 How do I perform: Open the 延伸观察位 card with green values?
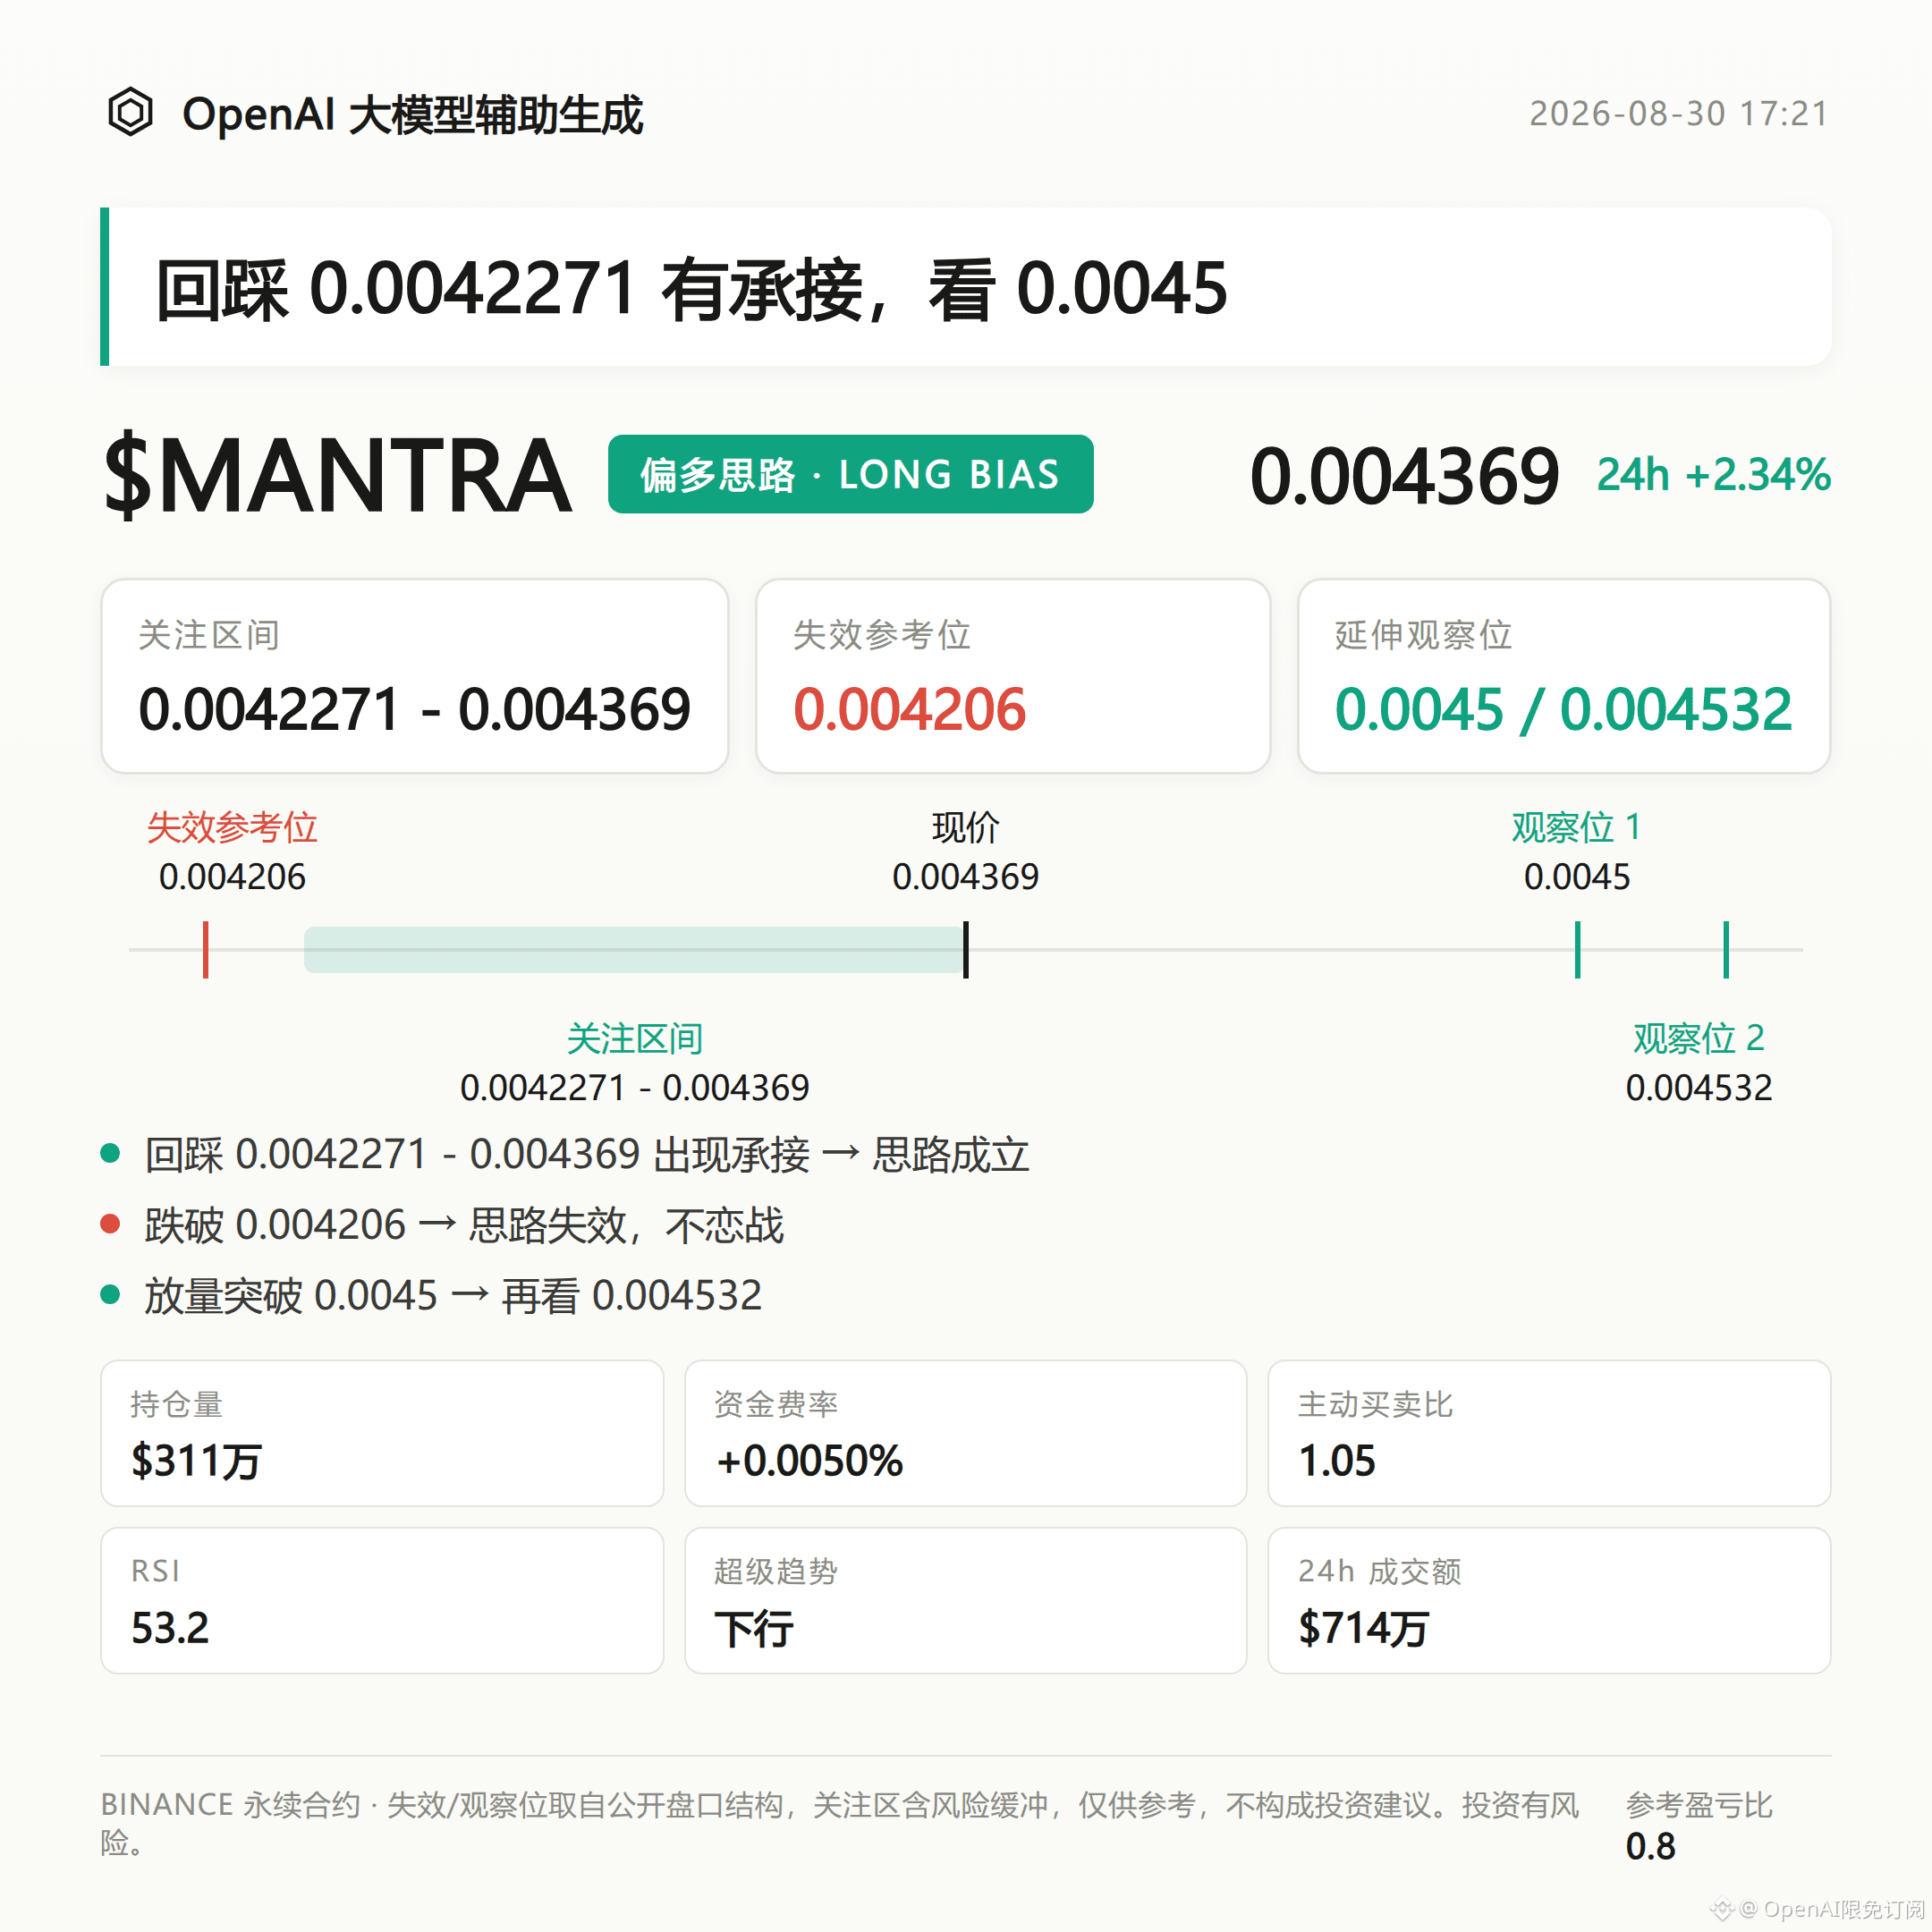pos(1564,676)
